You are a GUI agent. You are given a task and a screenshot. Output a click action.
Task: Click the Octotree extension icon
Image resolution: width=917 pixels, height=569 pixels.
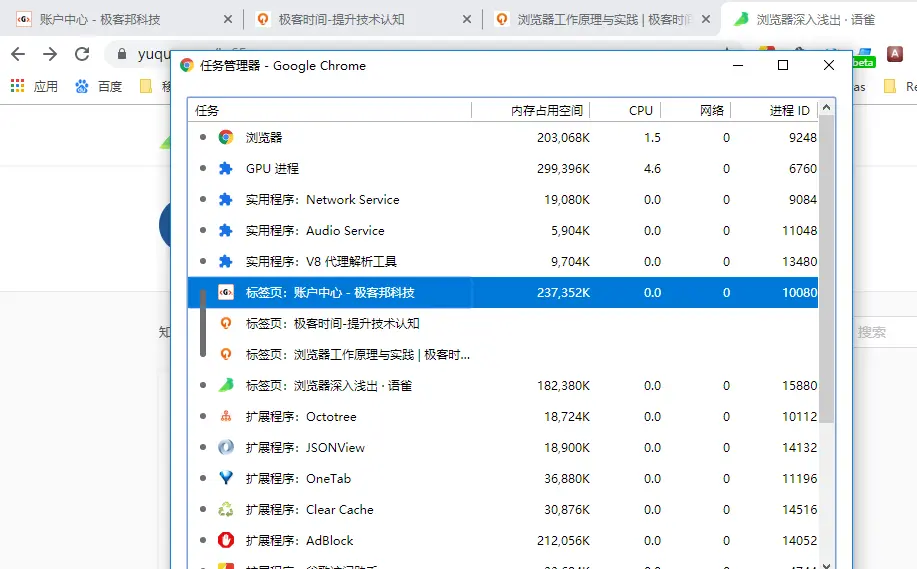coord(226,416)
